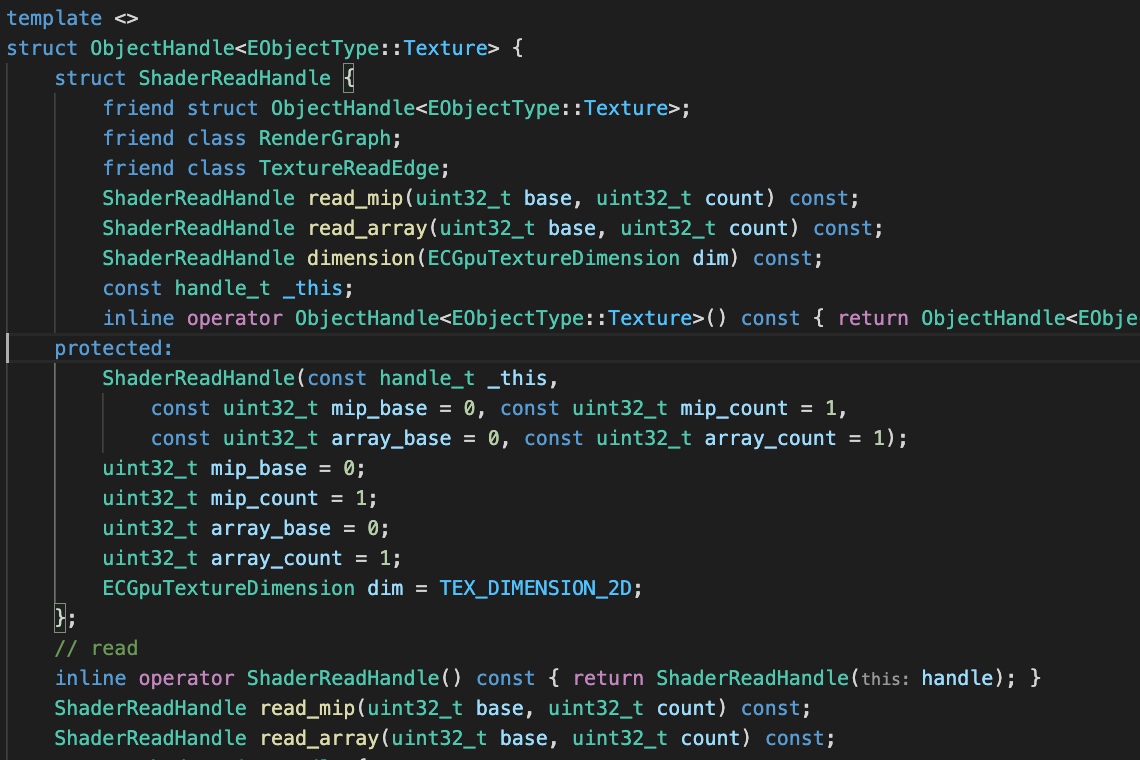Image resolution: width=1140 pixels, height=760 pixels.
Task: Click the EObjectType::Texture type reference
Action: [x=368, y=48]
